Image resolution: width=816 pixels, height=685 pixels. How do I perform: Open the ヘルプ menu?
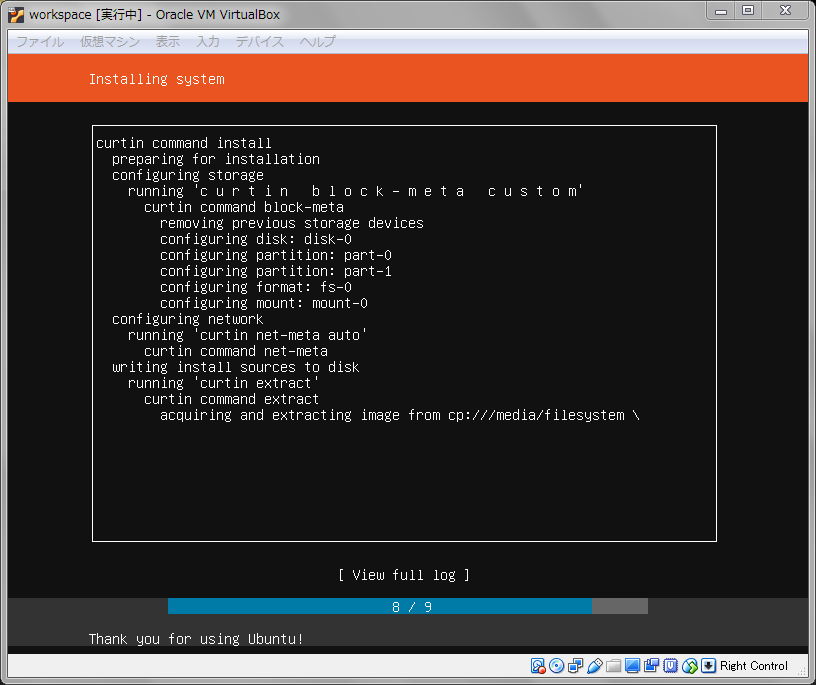pos(317,42)
